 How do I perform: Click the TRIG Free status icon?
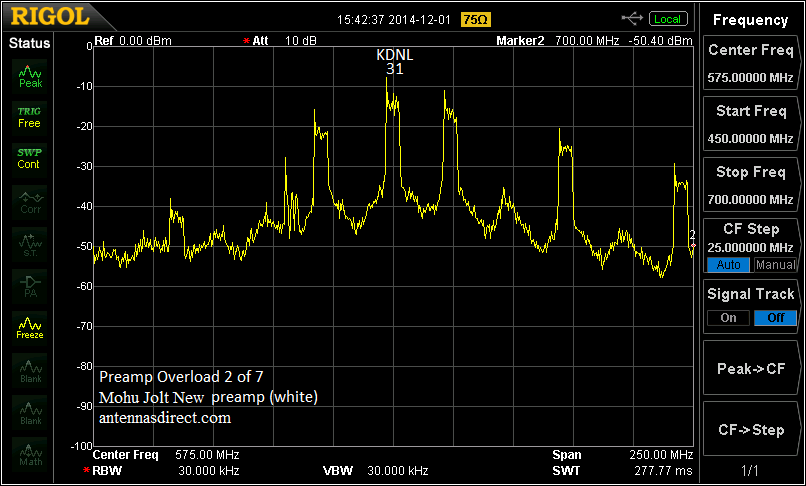pyautogui.click(x=30, y=117)
